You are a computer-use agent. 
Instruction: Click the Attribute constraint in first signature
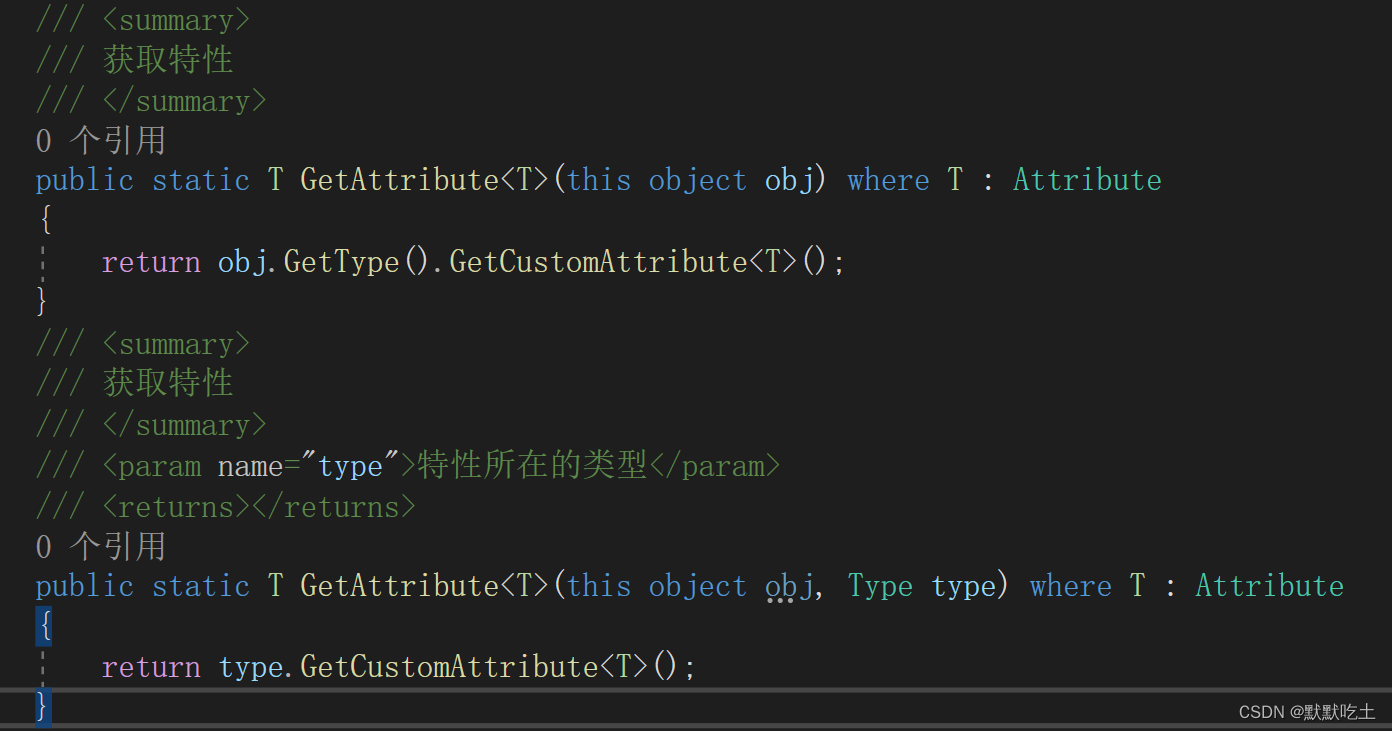coord(1087,179)
